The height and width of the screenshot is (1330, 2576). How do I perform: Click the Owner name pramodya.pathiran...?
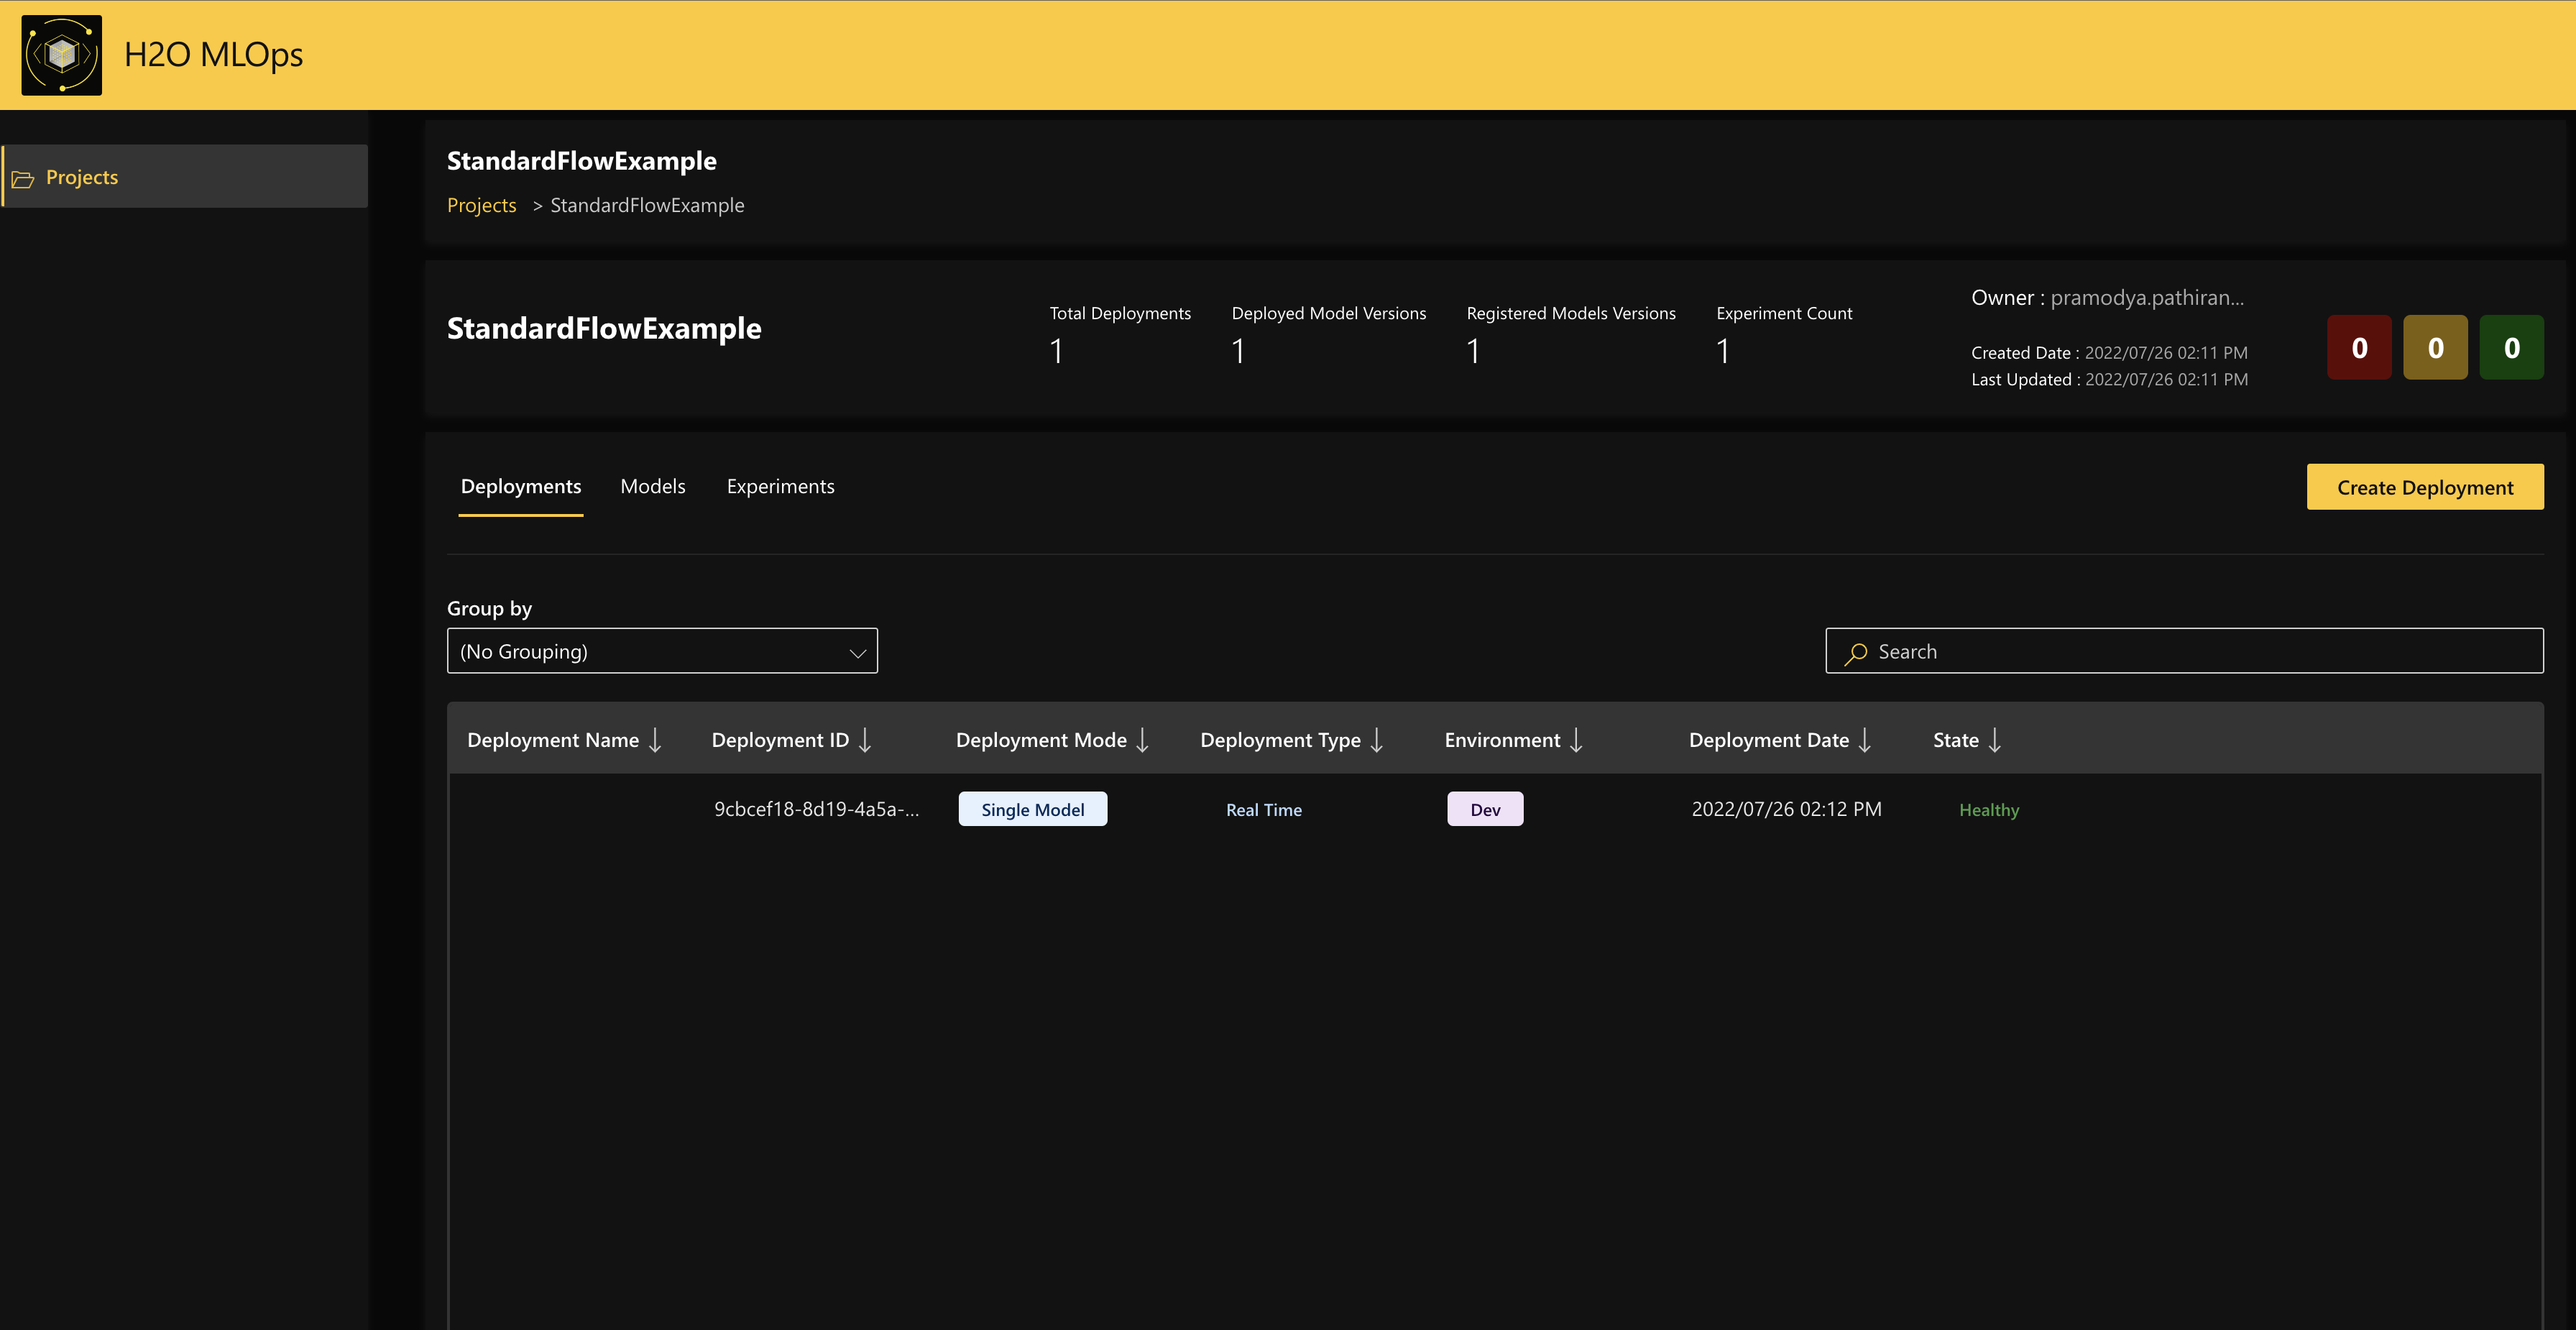2147,298
